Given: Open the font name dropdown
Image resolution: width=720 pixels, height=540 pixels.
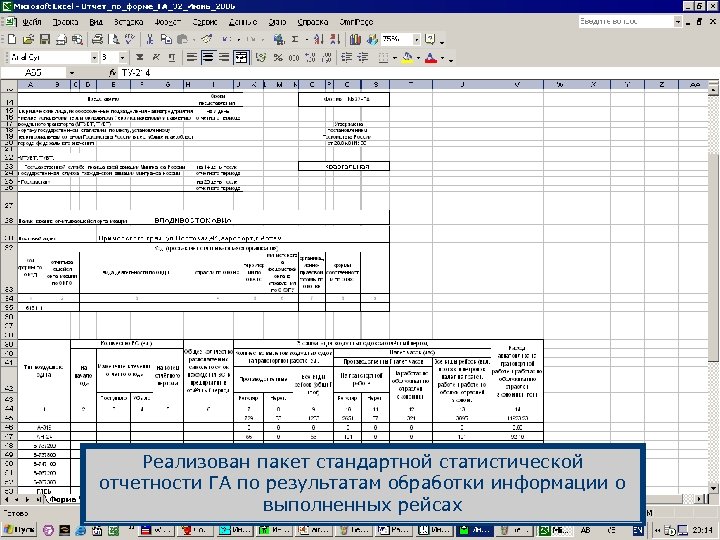Looking at the screenshot, I should (94, 57).
